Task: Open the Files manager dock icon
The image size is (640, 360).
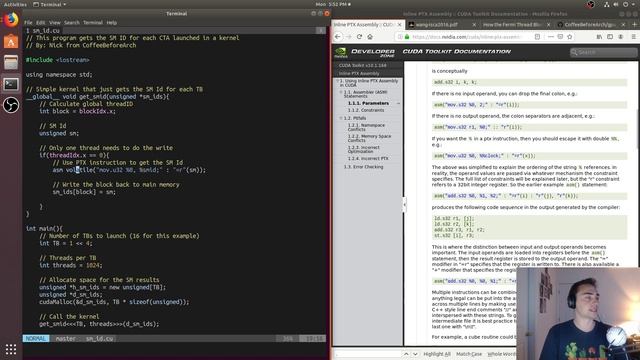Action: tap(11, 62)
